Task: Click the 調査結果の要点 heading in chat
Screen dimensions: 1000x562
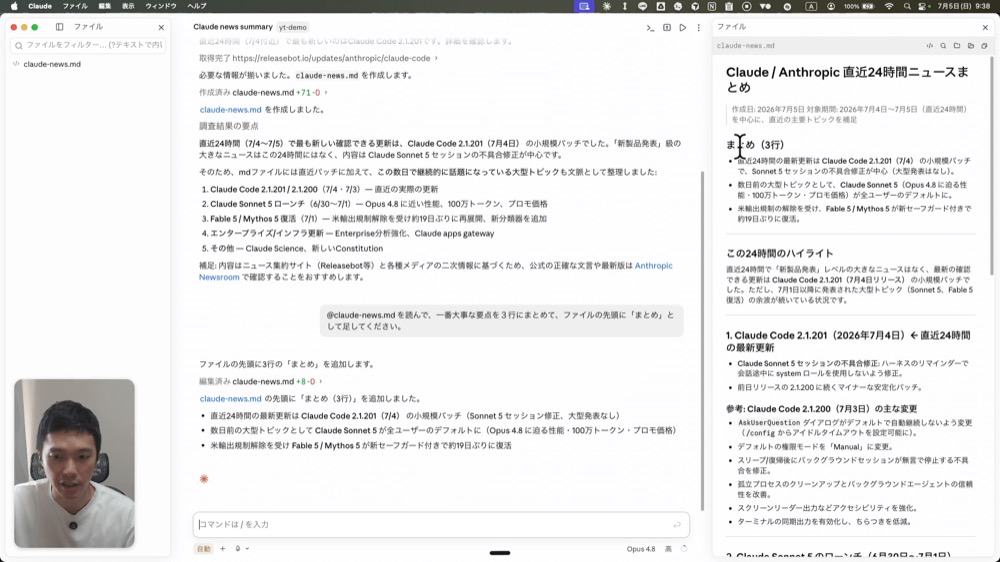Action: click(229, 126)
